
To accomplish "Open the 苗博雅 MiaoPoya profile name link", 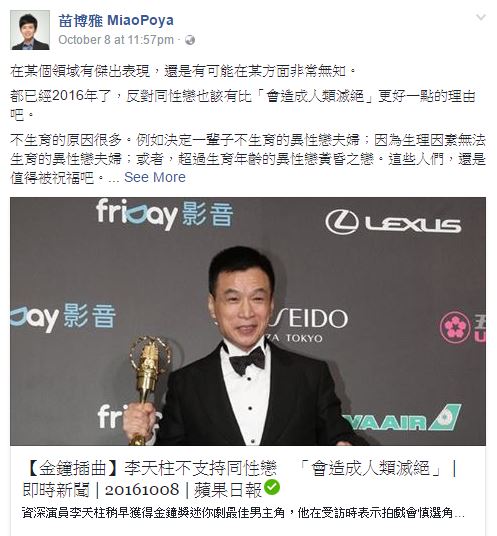I will 116,21.
